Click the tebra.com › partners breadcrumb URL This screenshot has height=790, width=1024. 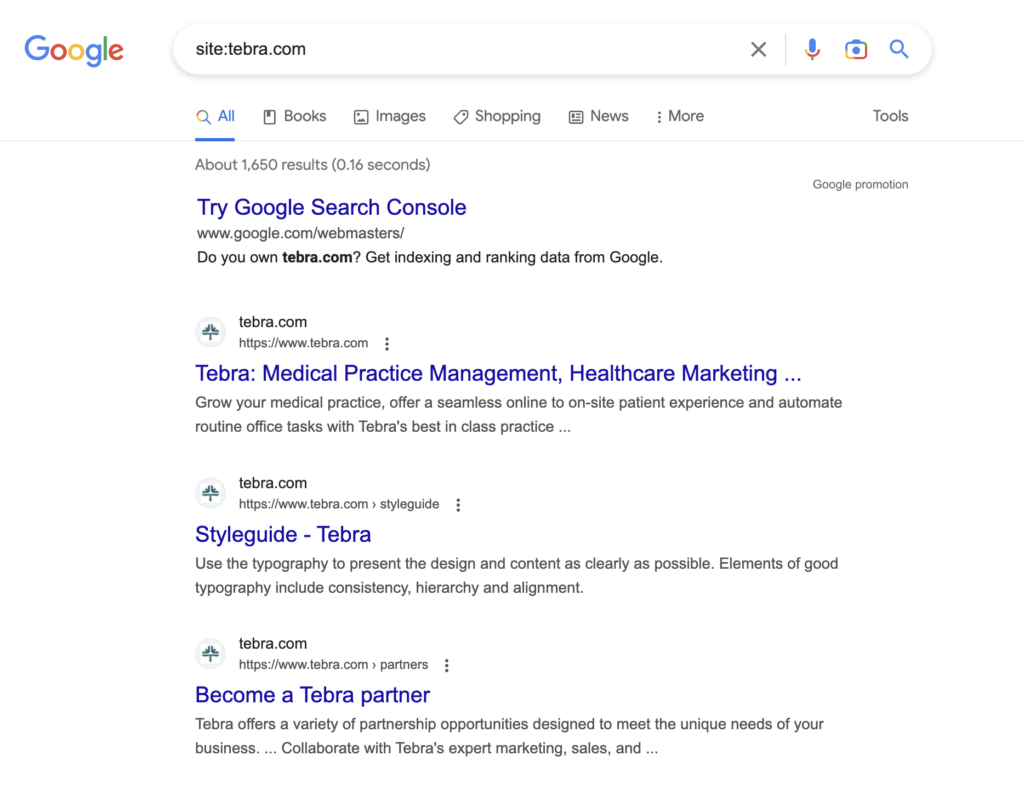(333, 665)
